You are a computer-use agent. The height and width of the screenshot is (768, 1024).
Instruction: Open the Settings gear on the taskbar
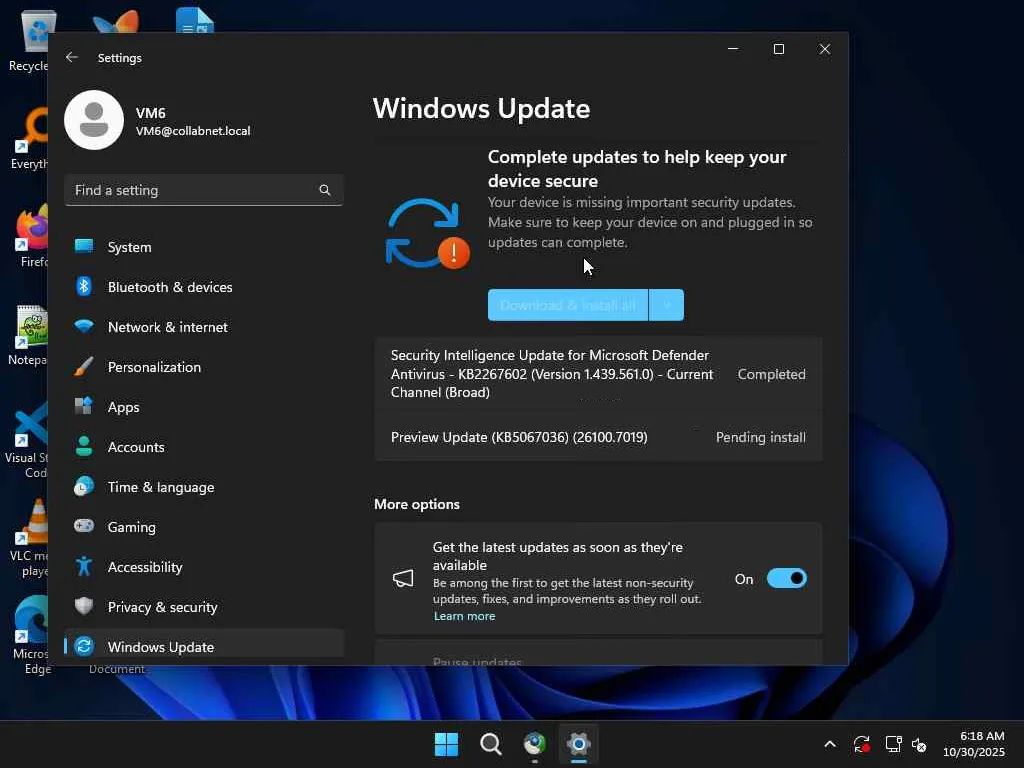pos(579,744)
